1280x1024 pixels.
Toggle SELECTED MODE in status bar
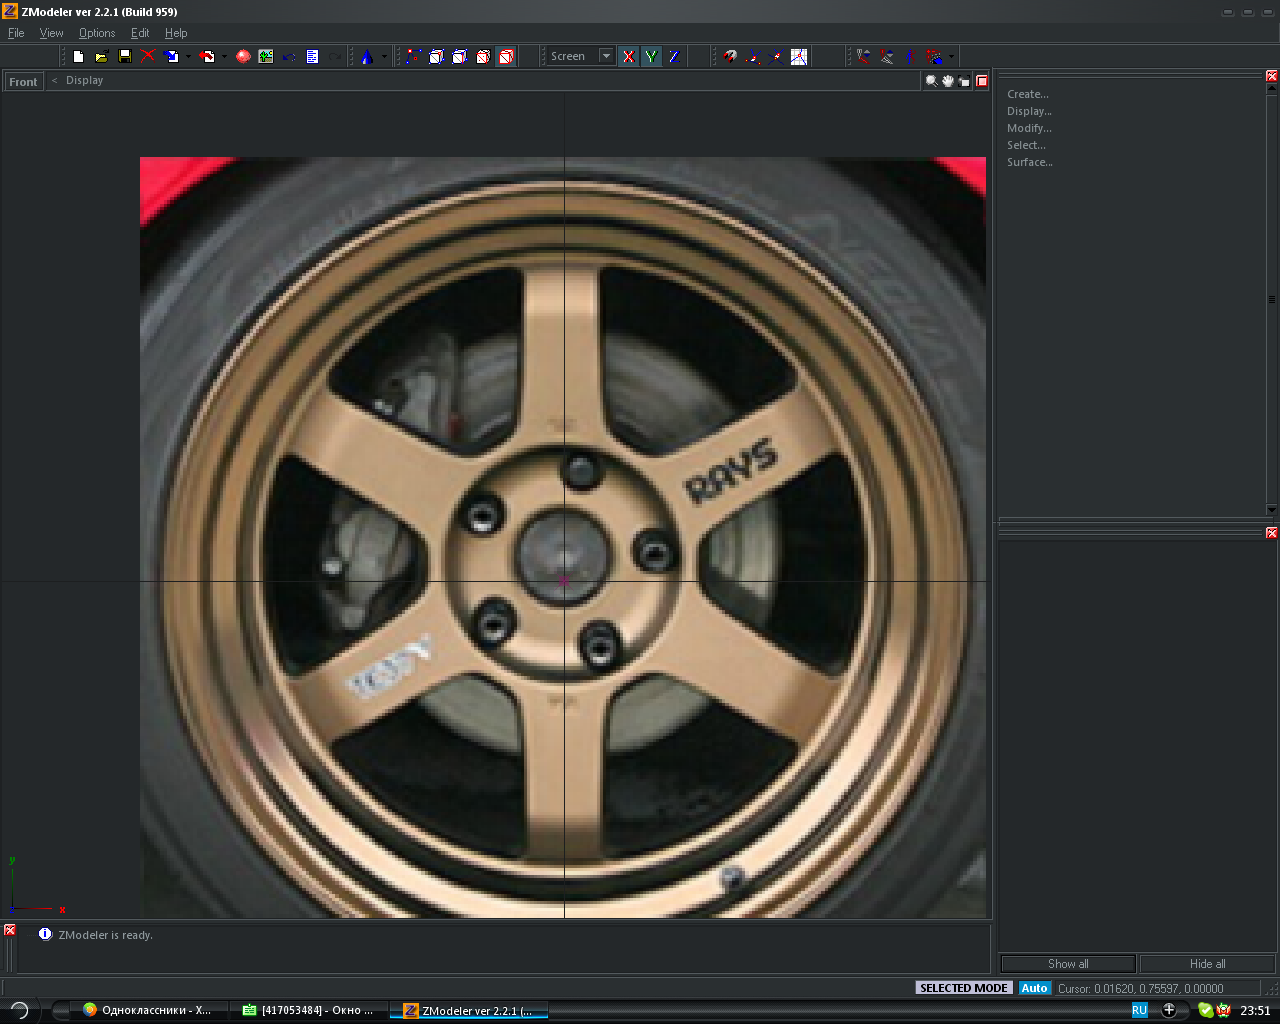point(964,988)
